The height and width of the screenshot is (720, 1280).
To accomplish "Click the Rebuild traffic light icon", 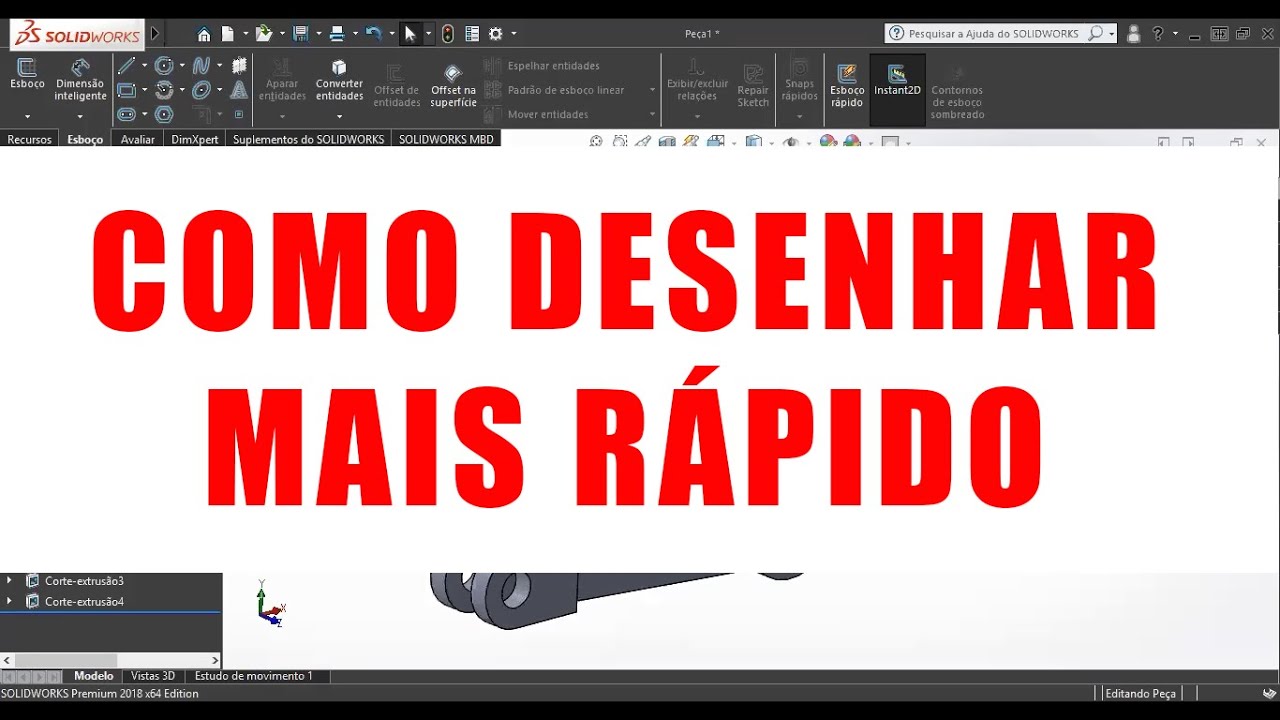I will 448,34.
